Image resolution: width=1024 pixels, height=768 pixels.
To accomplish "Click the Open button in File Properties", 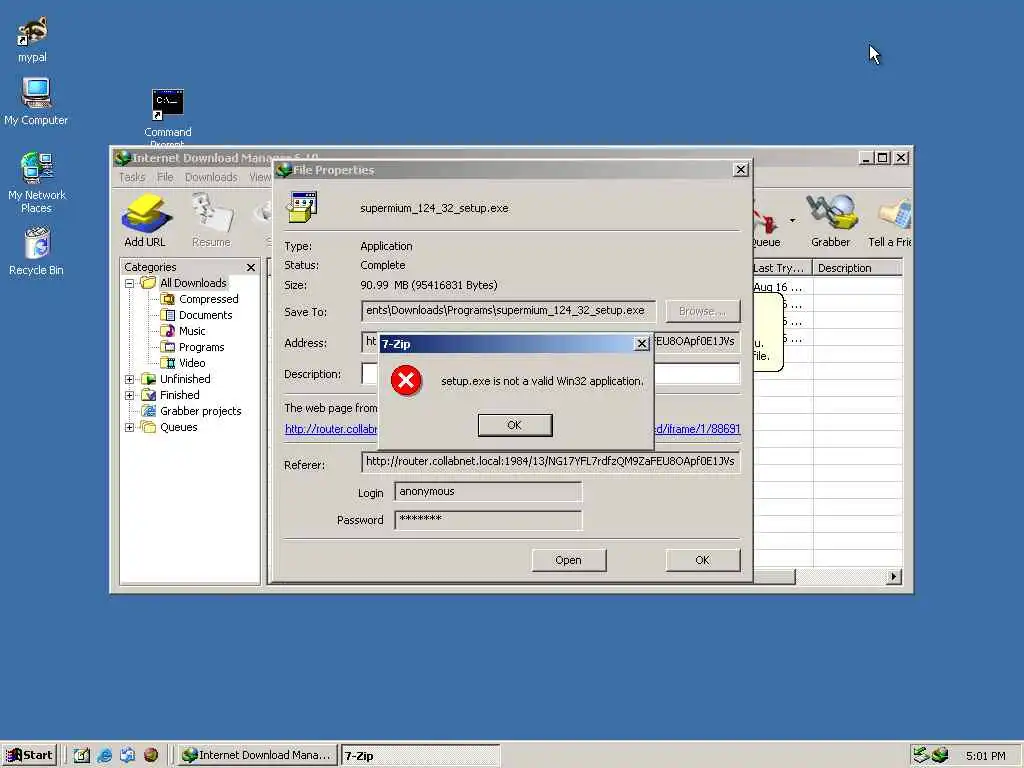I will [x=569, y=560].
